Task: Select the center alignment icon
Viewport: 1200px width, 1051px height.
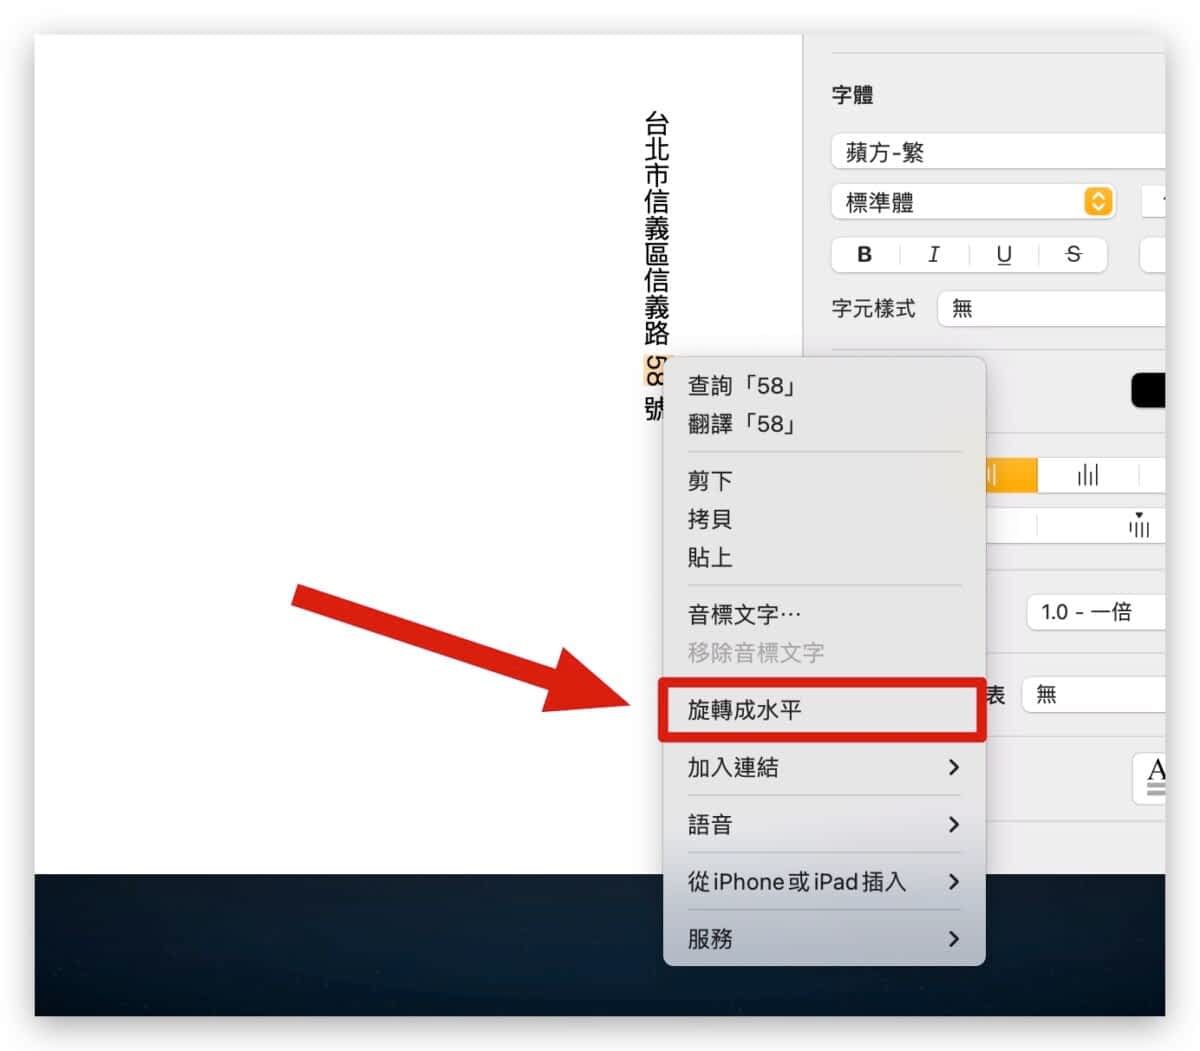Action: click(1088, 475)
